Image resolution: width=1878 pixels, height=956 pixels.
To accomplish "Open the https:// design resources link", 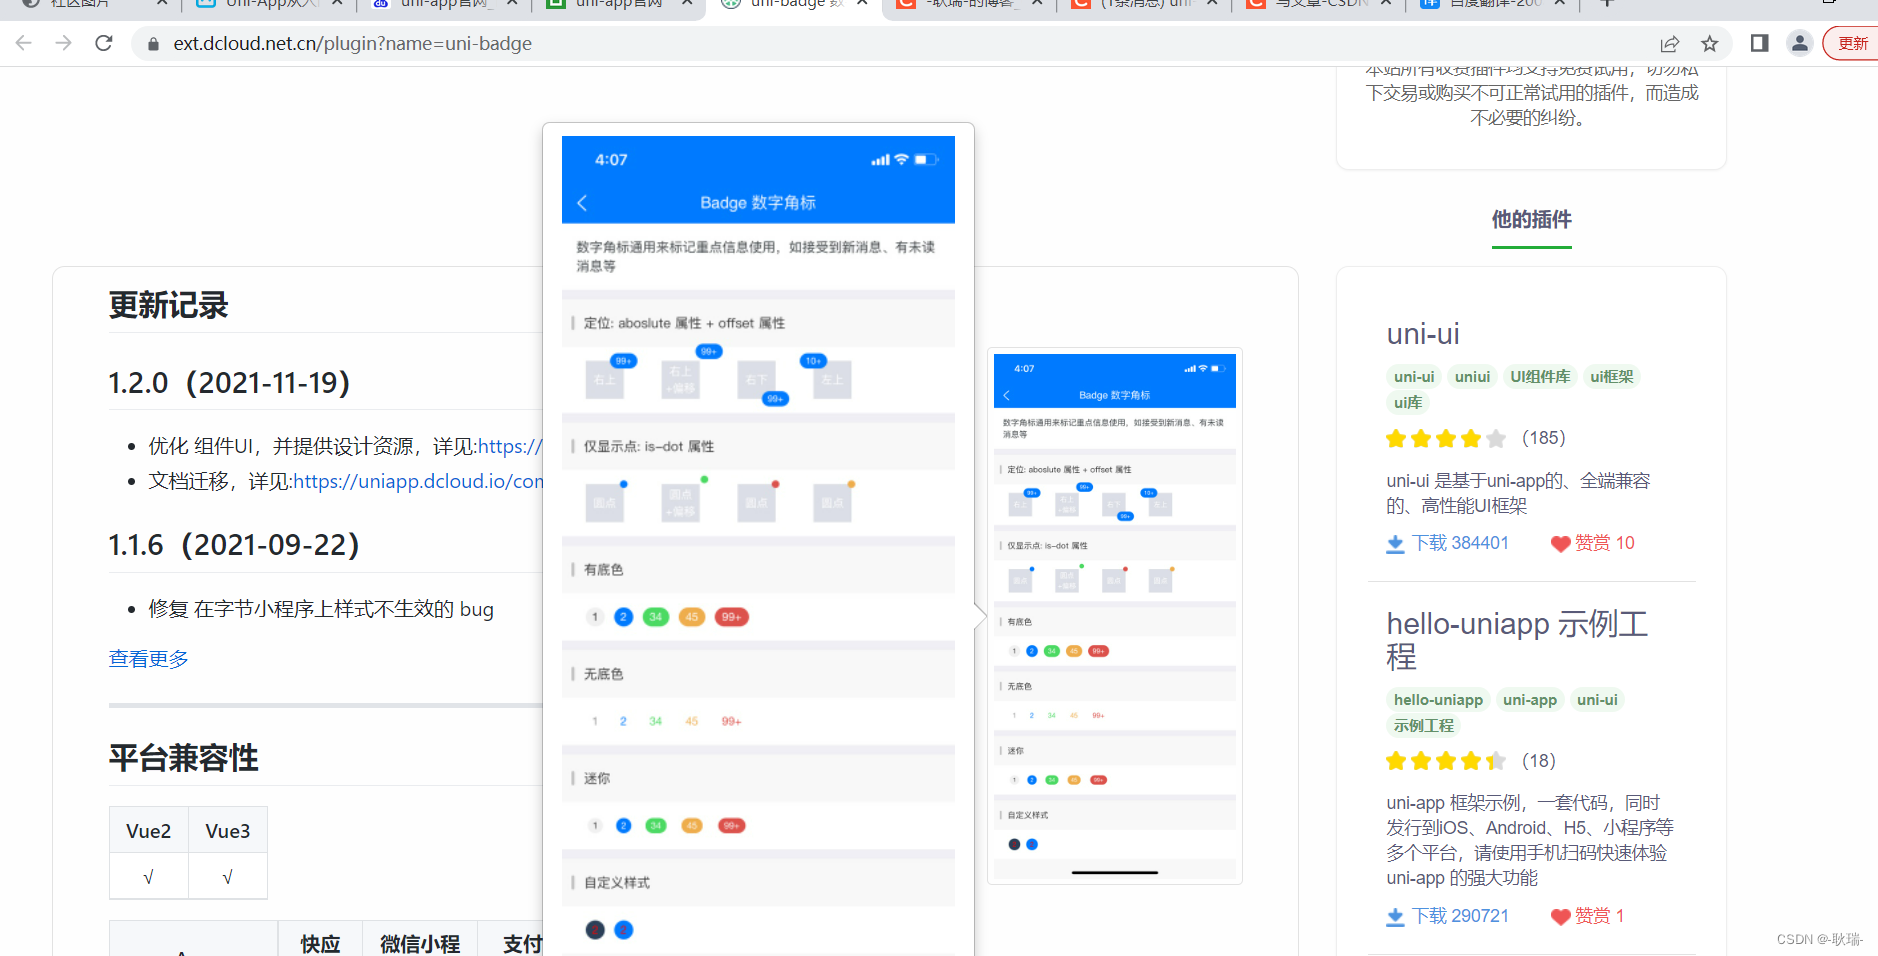I will 510,446.
